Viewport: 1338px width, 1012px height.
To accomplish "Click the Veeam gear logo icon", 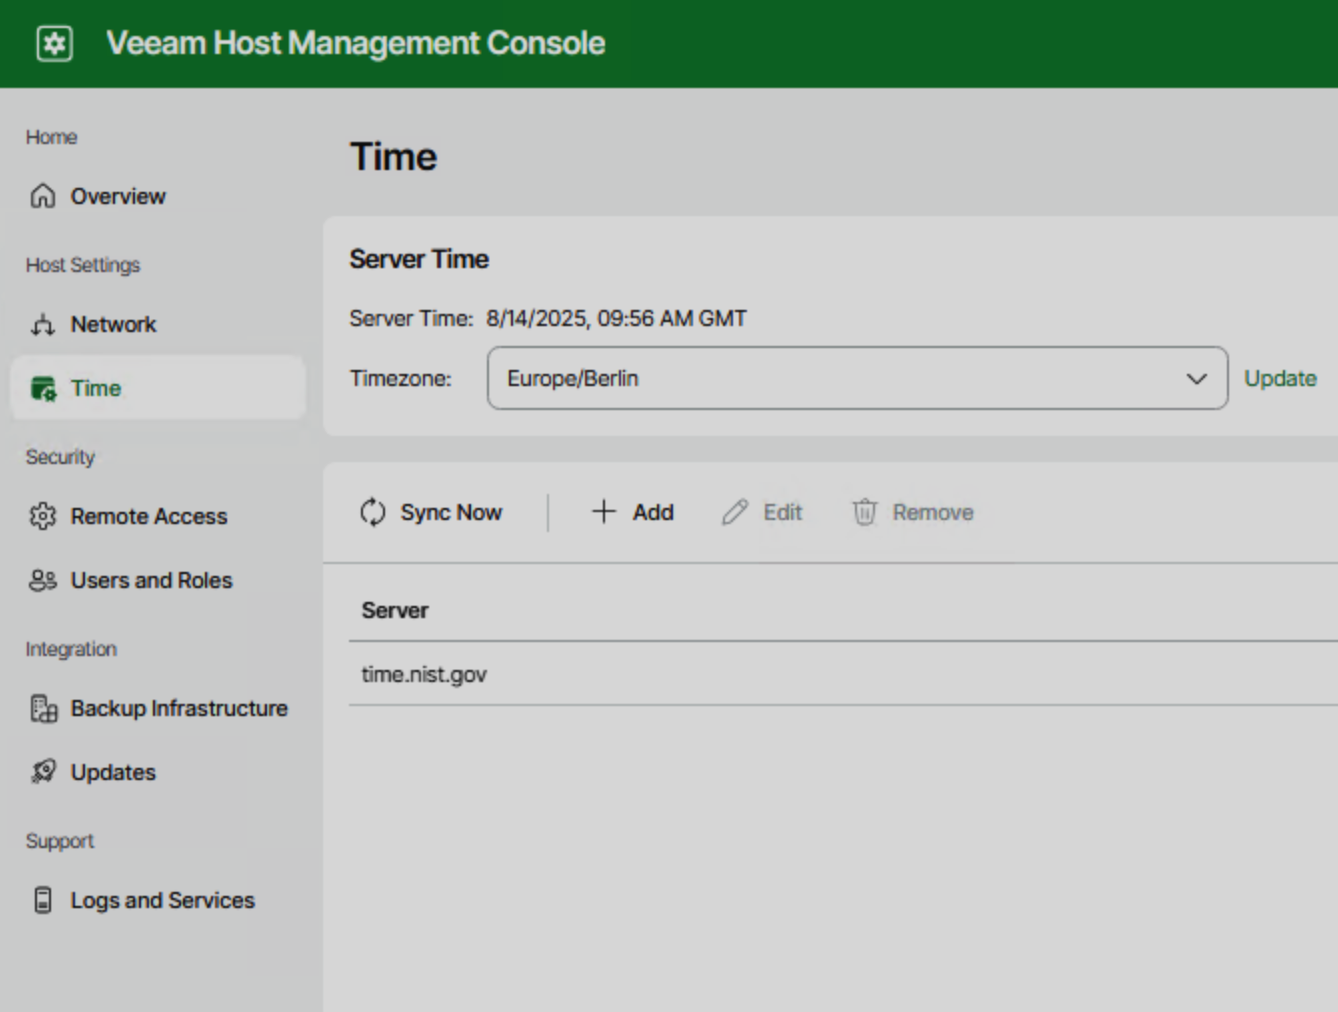I will coord(54,44).
